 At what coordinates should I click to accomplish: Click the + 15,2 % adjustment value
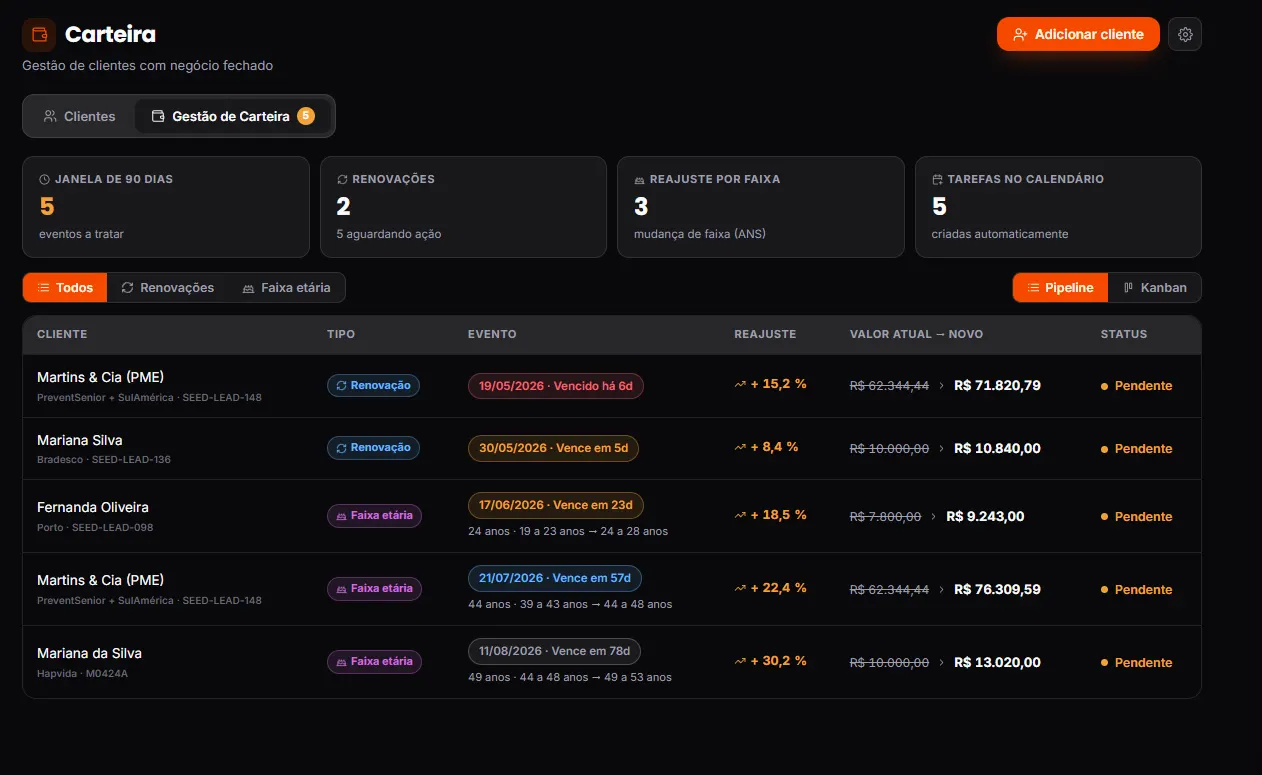[x=770, y=384]
